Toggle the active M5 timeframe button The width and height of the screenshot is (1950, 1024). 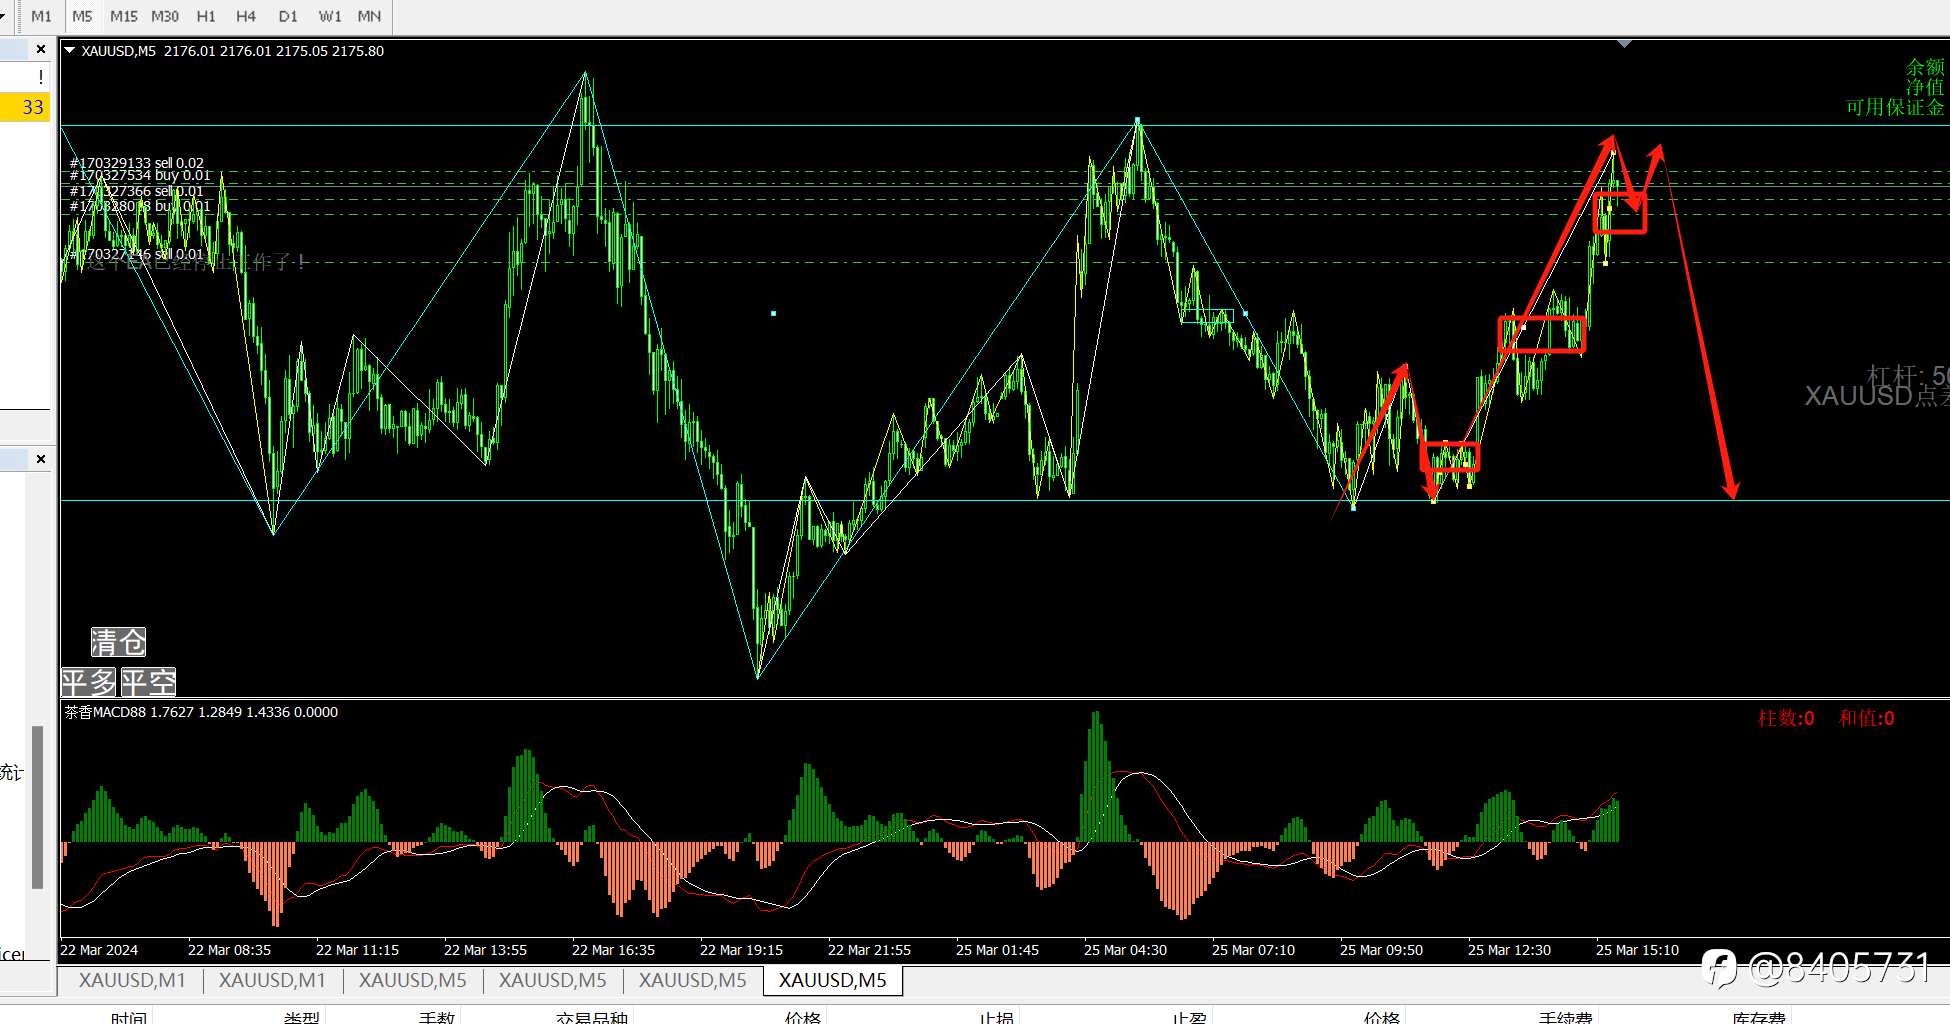(x=82, y=16)
